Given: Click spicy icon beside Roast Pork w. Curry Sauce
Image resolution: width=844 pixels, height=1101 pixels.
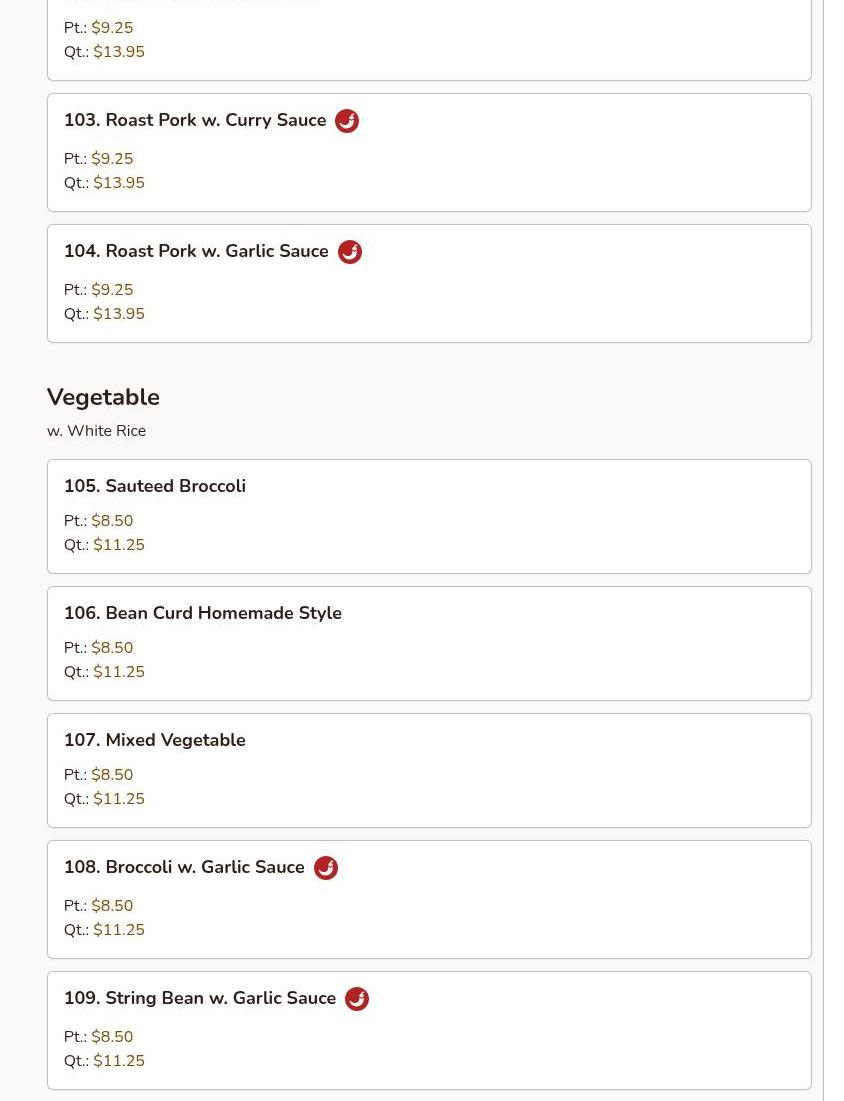Looking at the screenshot, I should click(x=347, y=121).
